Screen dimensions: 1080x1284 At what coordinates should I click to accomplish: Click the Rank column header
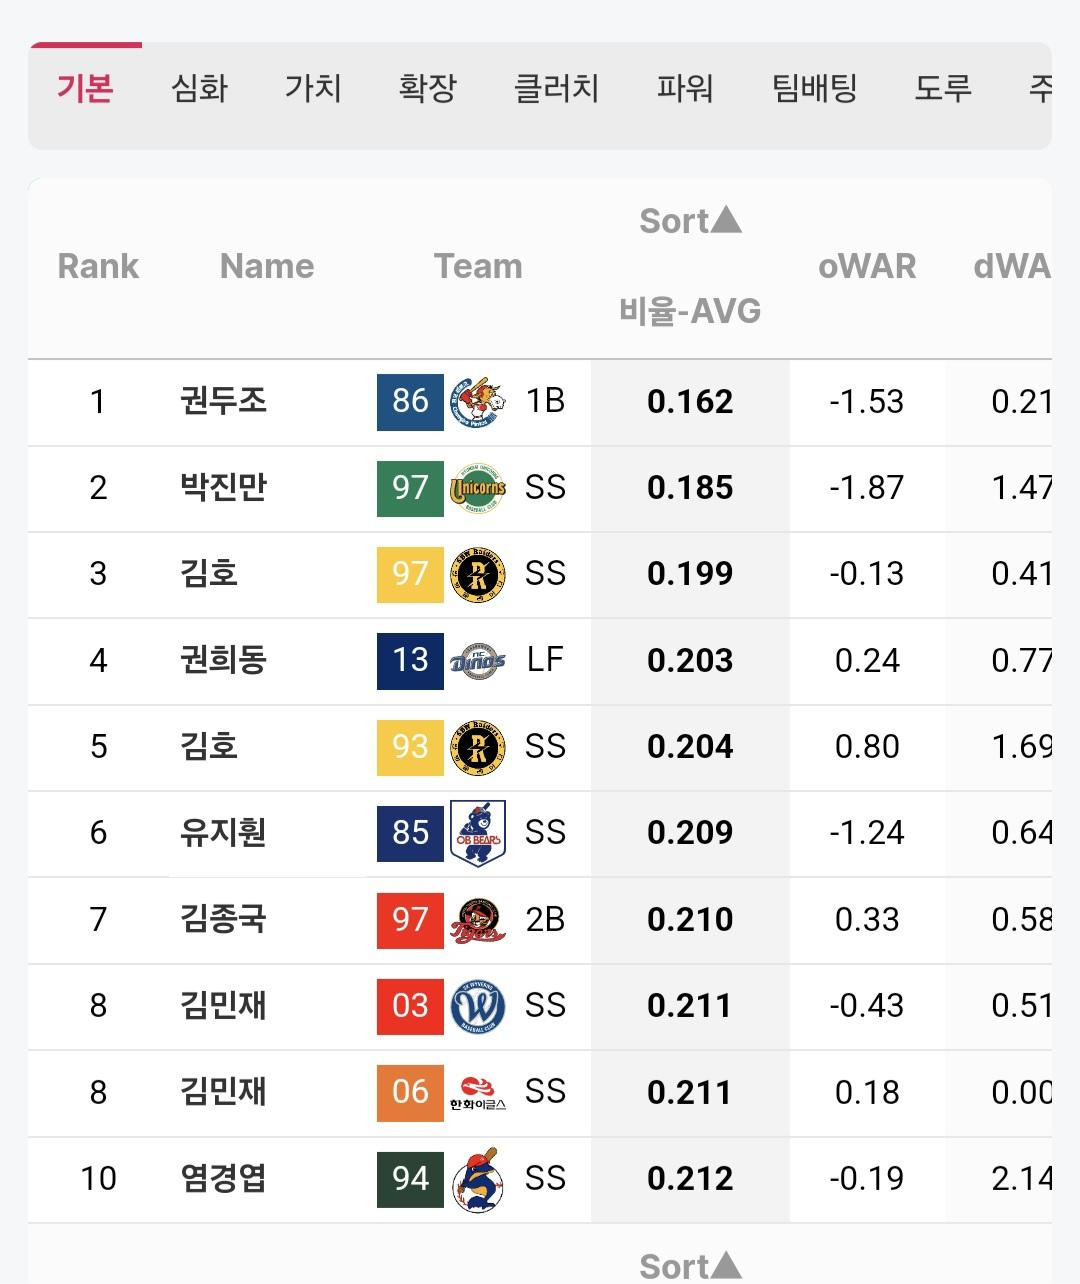[98, 266]
